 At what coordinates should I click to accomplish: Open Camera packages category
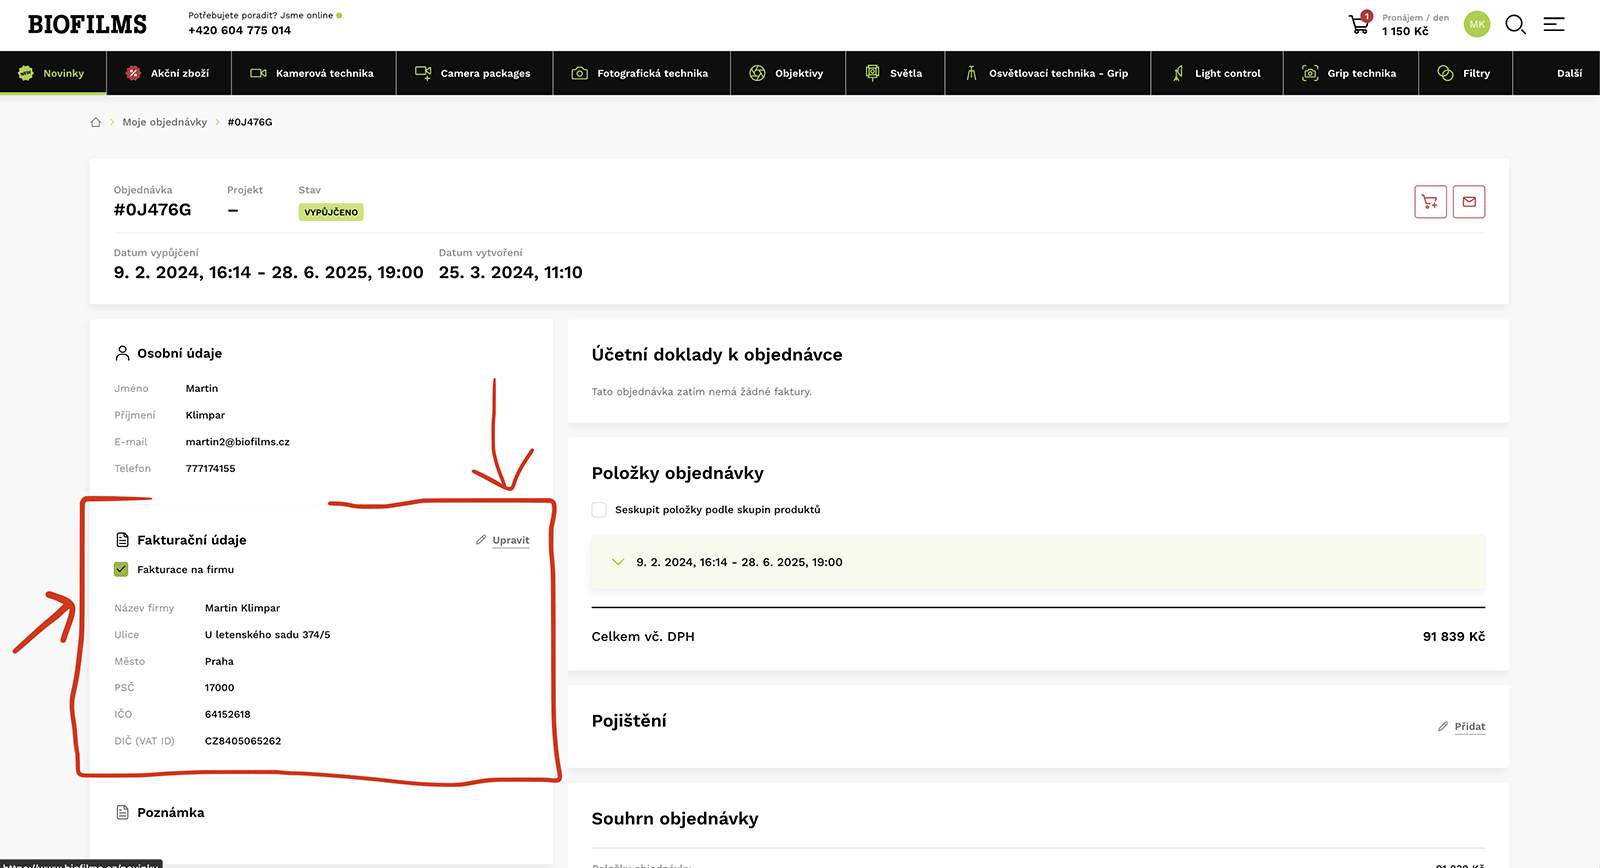pos(474,73)
